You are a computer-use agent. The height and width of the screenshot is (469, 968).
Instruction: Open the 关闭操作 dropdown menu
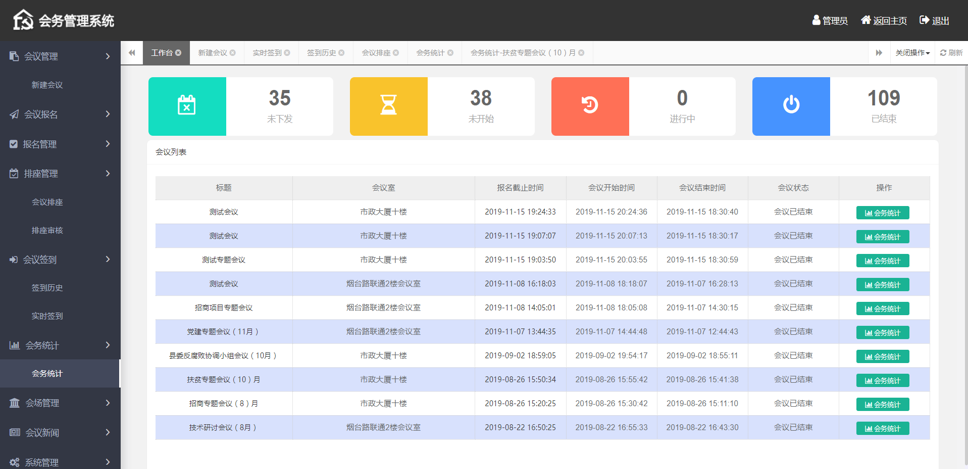click(x=911, y=53)
